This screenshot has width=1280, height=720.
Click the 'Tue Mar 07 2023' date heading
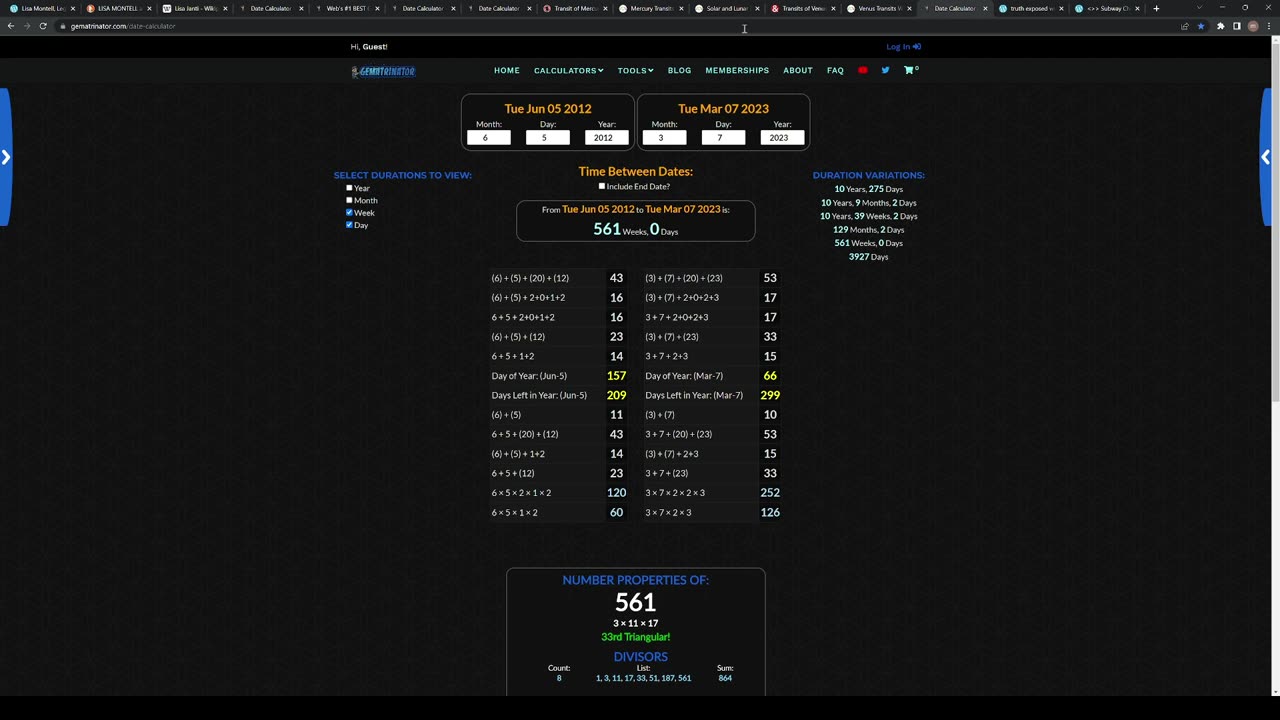click(723, 108)
